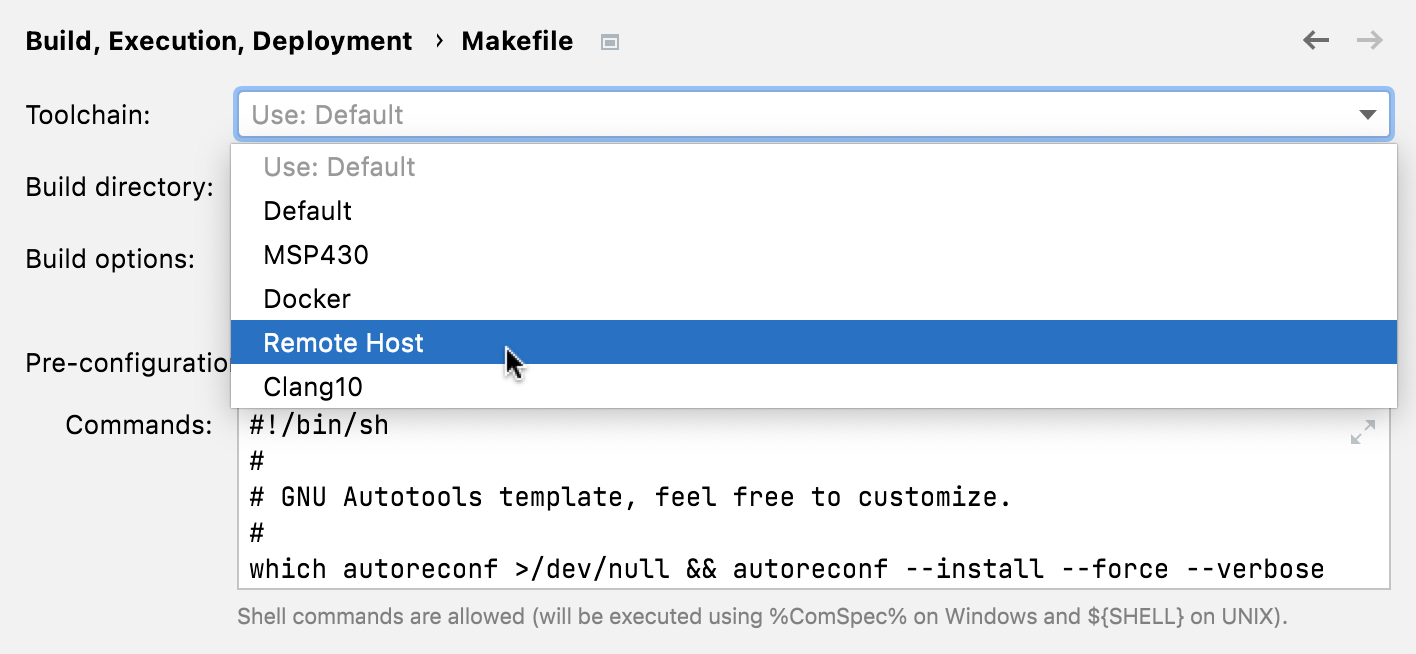Screen dimensions: 1416x654
Task: Choose Docker from the toolchain list
Action: [x=304, y=298]
